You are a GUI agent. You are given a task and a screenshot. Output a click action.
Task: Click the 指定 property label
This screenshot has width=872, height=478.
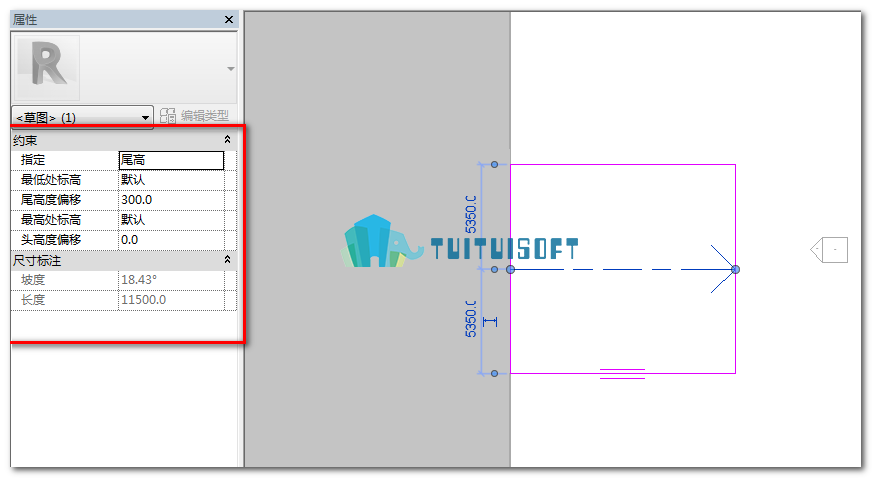33,160
